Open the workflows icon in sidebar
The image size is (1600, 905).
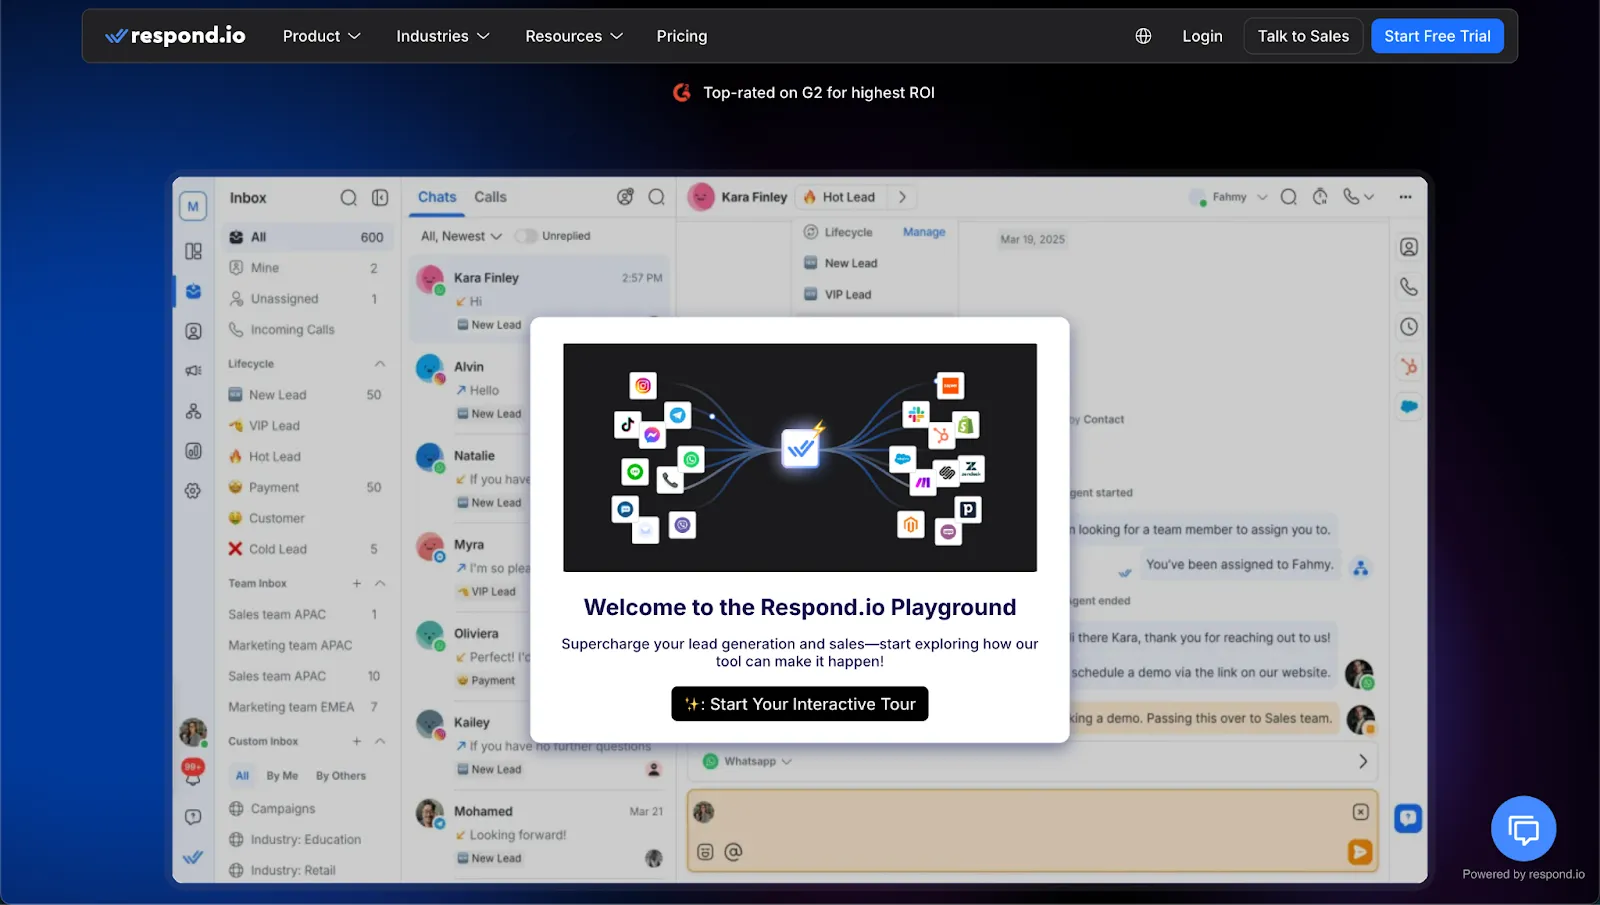pos(193,411)
